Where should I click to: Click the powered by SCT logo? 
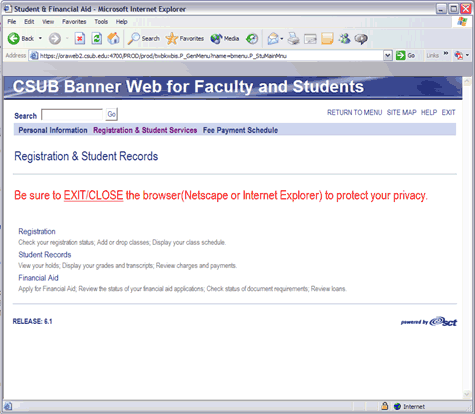429,322
